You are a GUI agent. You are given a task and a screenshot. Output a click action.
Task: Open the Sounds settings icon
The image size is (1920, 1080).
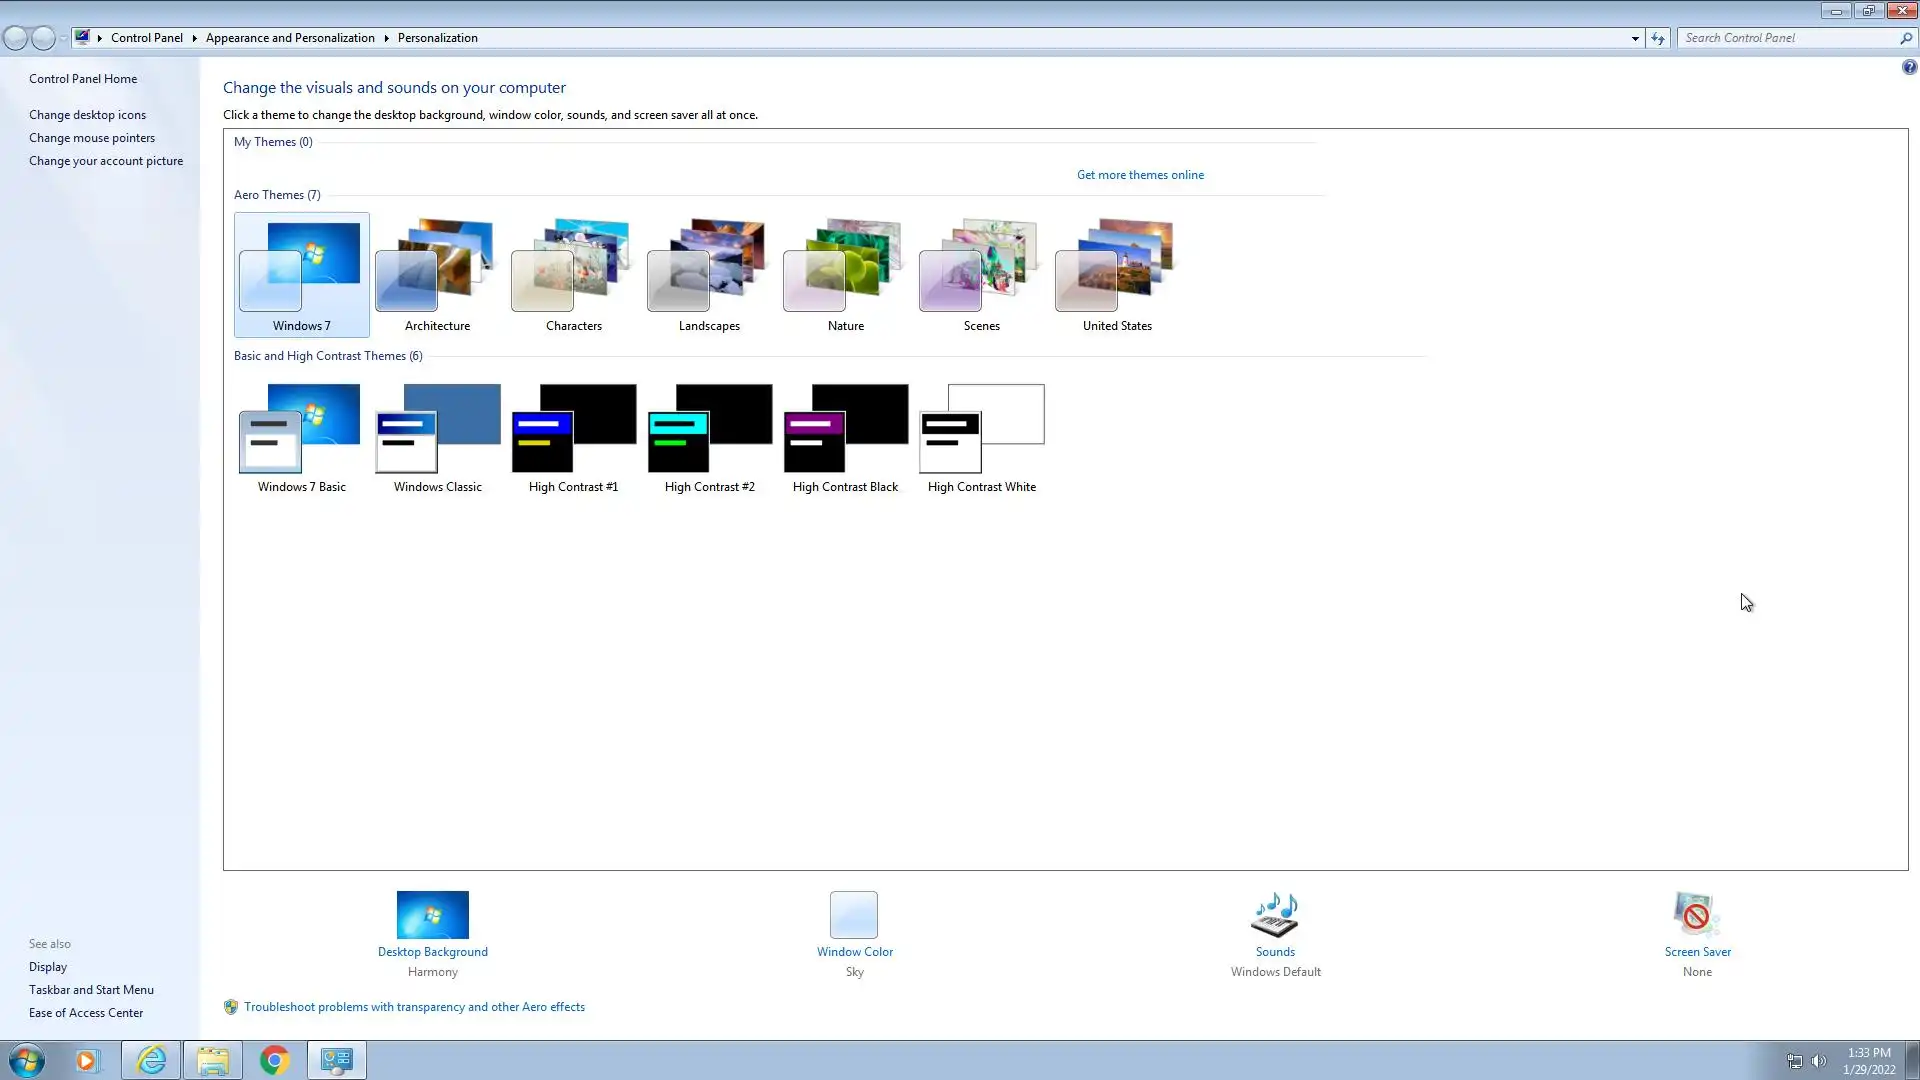1275,914
